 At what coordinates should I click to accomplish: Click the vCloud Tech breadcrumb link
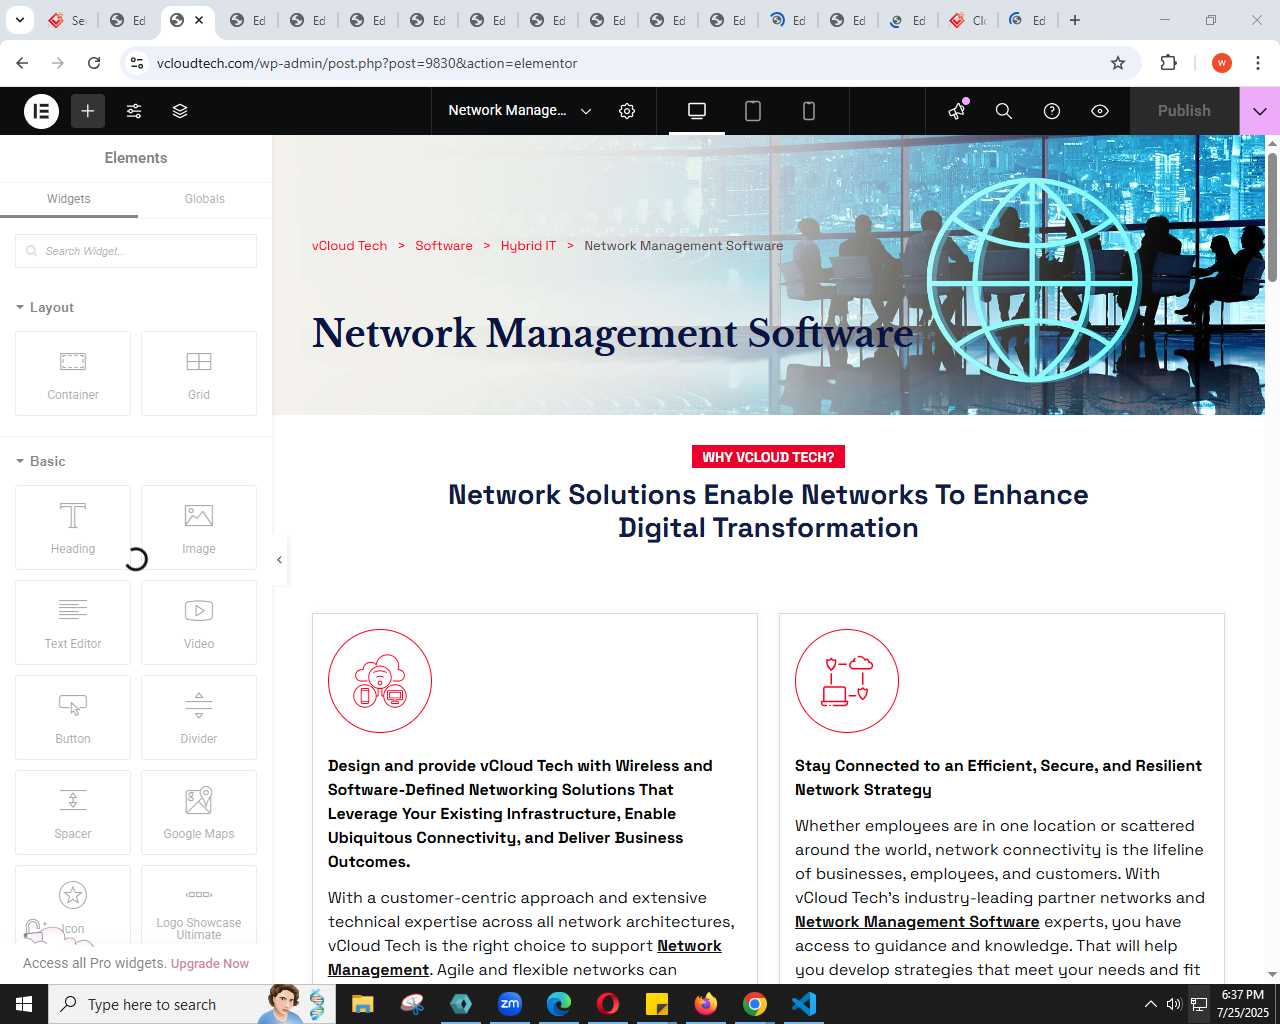[x=349, y=246]
